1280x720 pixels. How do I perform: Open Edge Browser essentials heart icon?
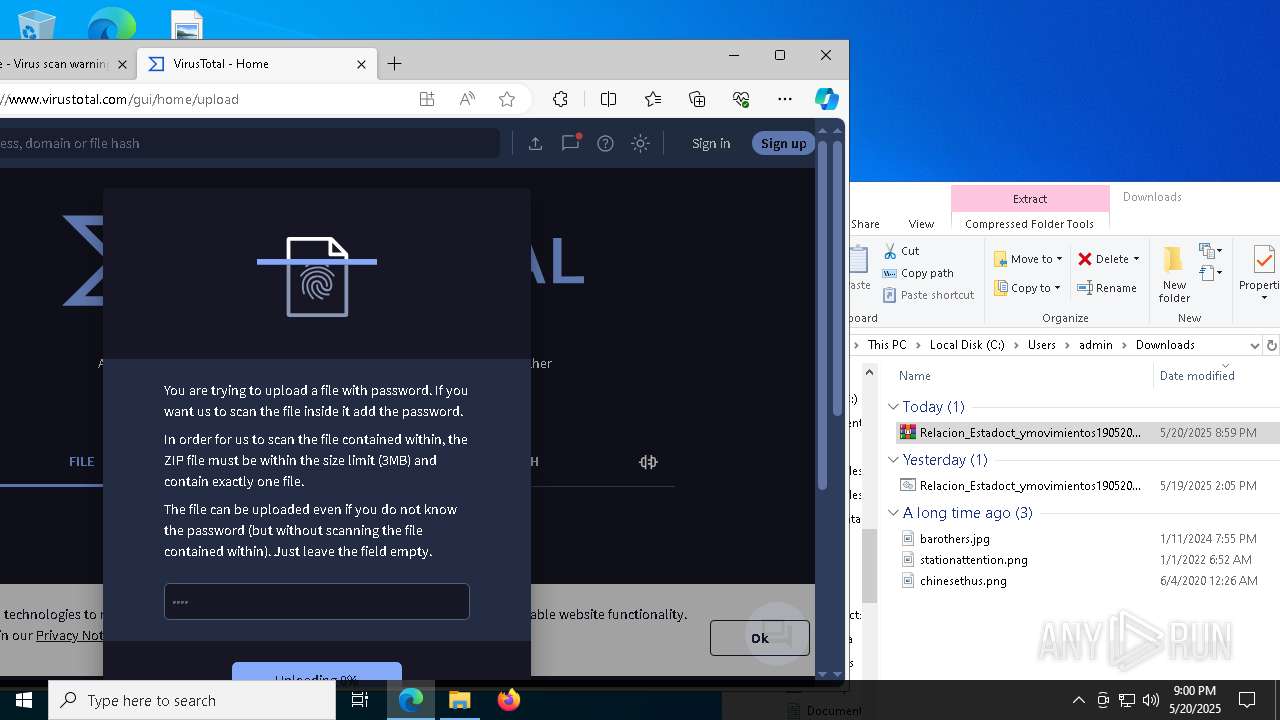[x=741, y=99]
